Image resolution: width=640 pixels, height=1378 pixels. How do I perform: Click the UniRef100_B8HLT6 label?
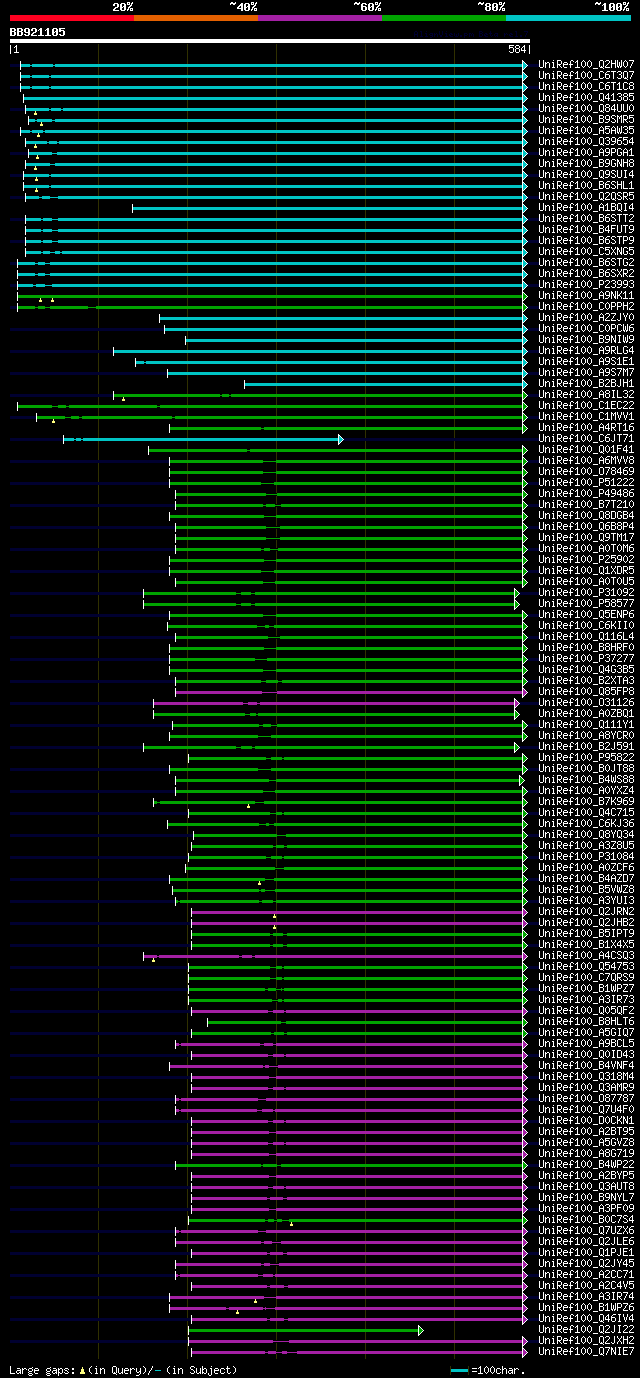(586, 1022)
